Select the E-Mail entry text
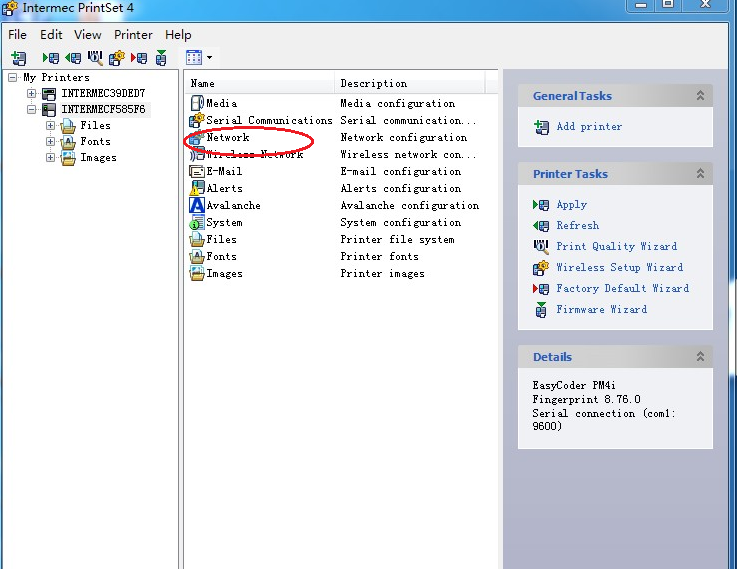 224,171
